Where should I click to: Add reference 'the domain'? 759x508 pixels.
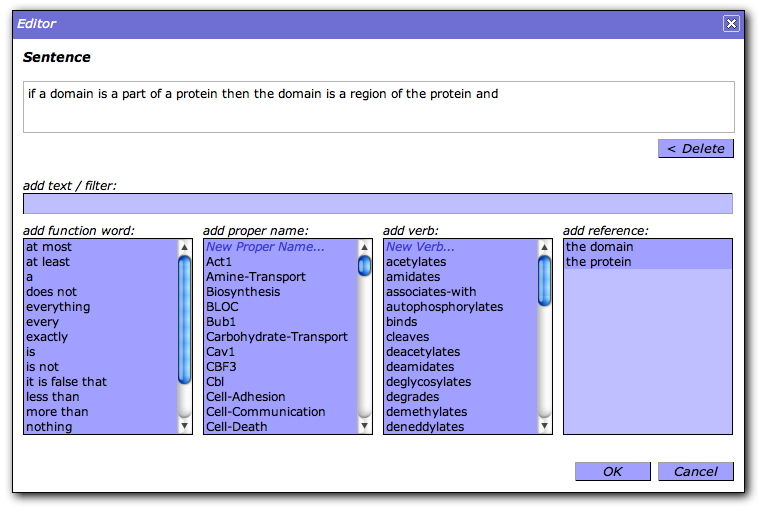pyautogui.click(x=599, y=247)
